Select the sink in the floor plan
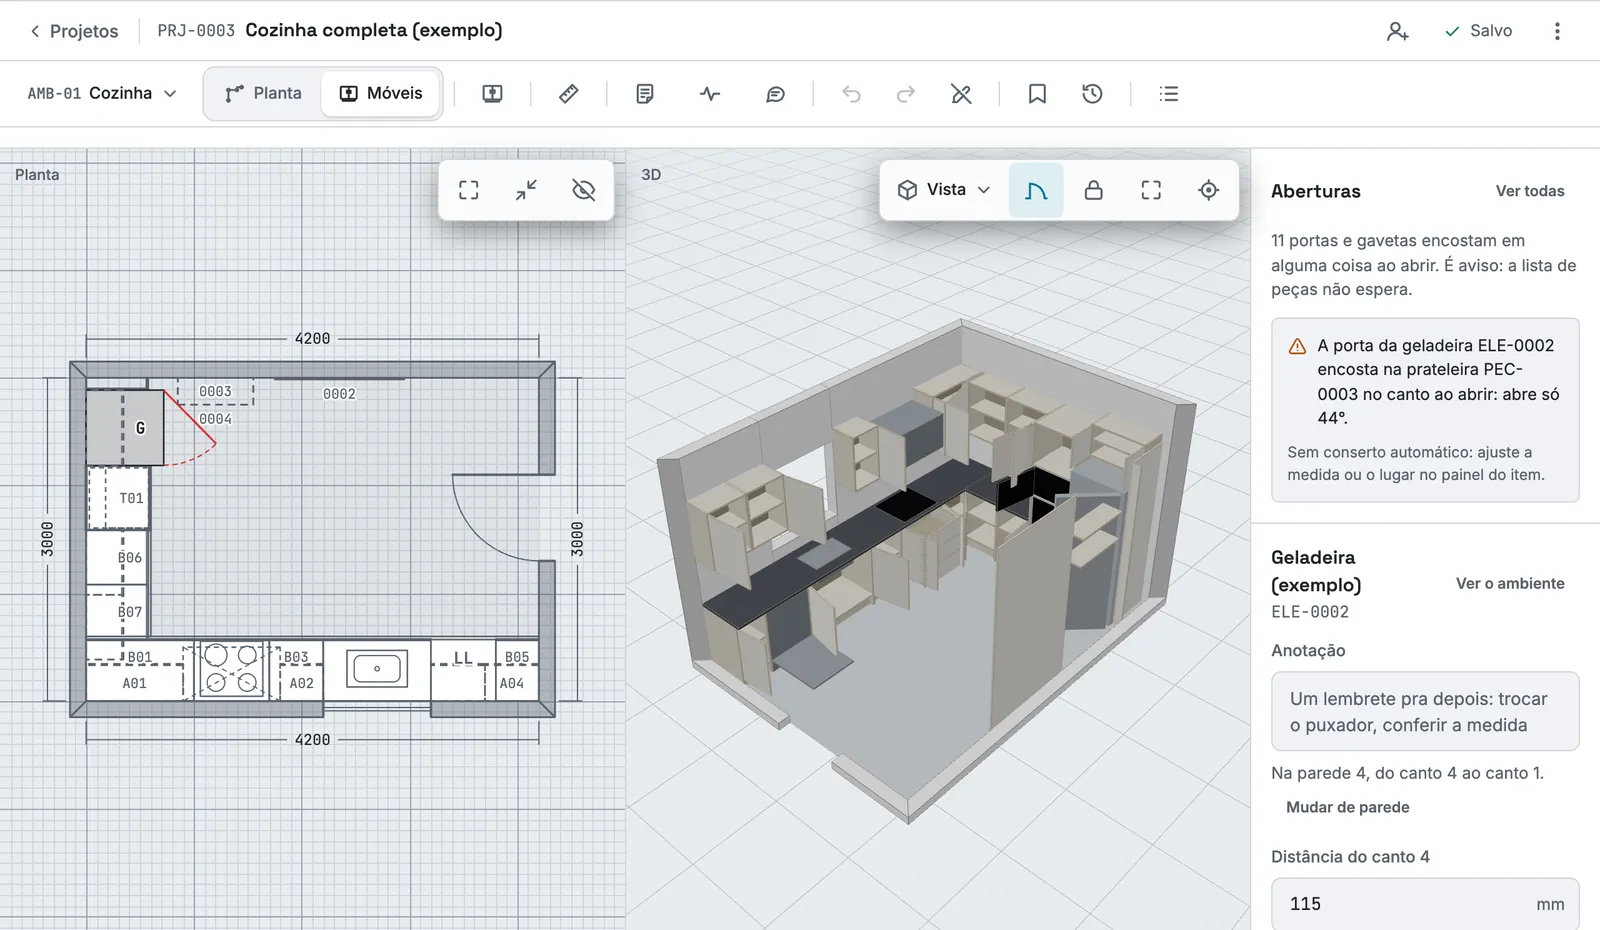This screenshot has height=930, width=1600. tap(377, 668)
